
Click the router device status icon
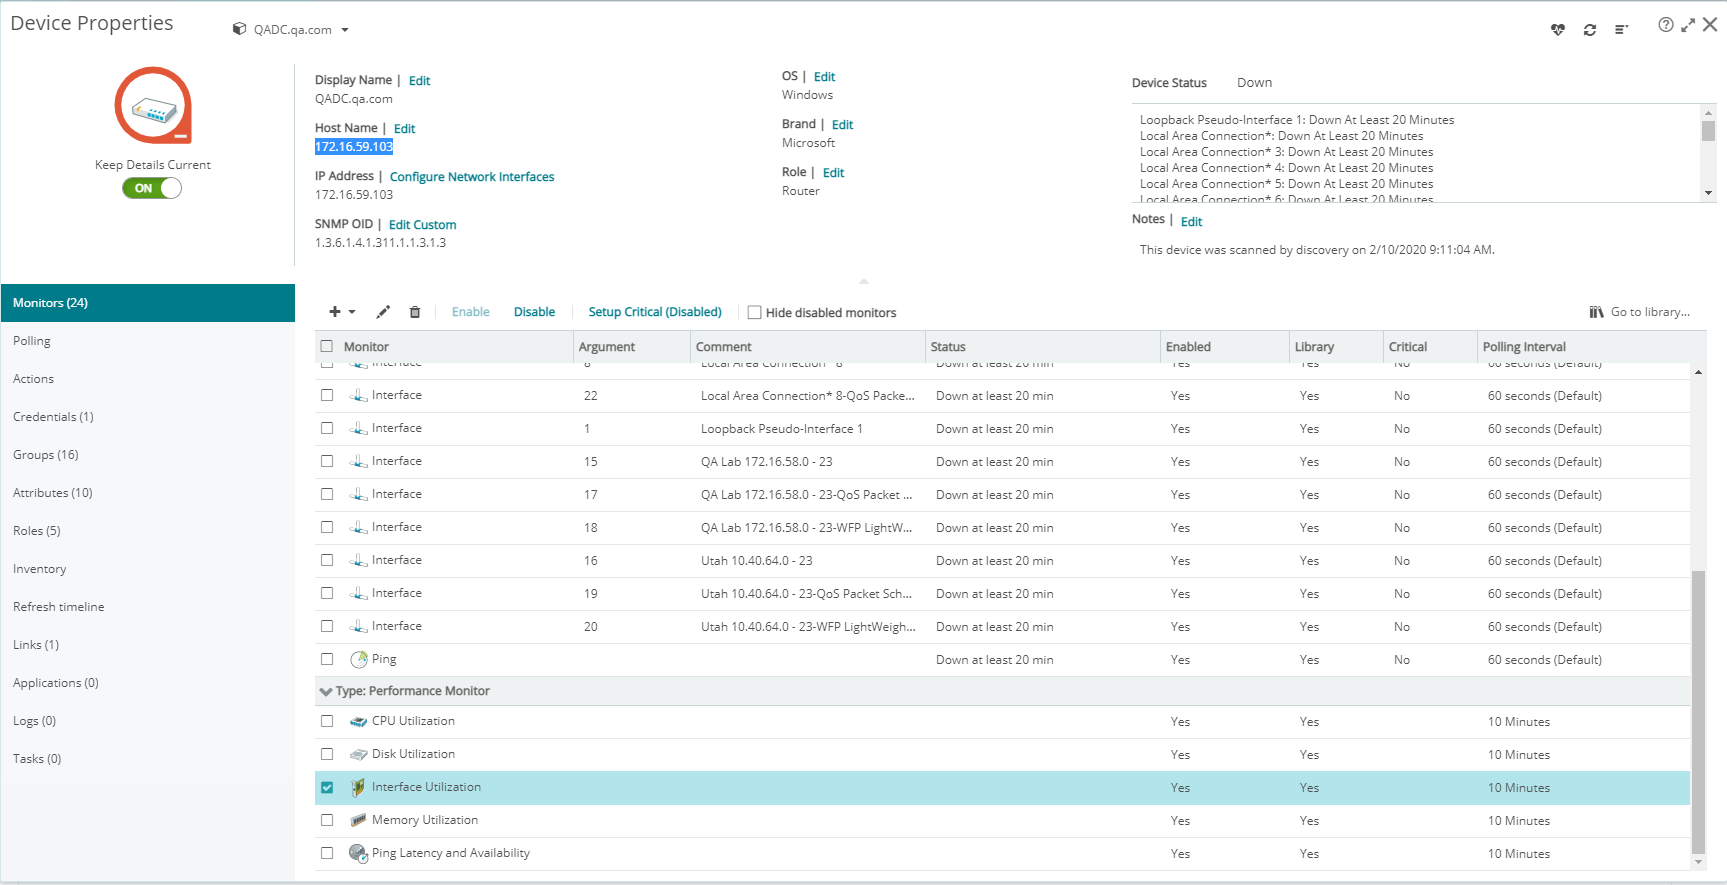click(153, 106)
